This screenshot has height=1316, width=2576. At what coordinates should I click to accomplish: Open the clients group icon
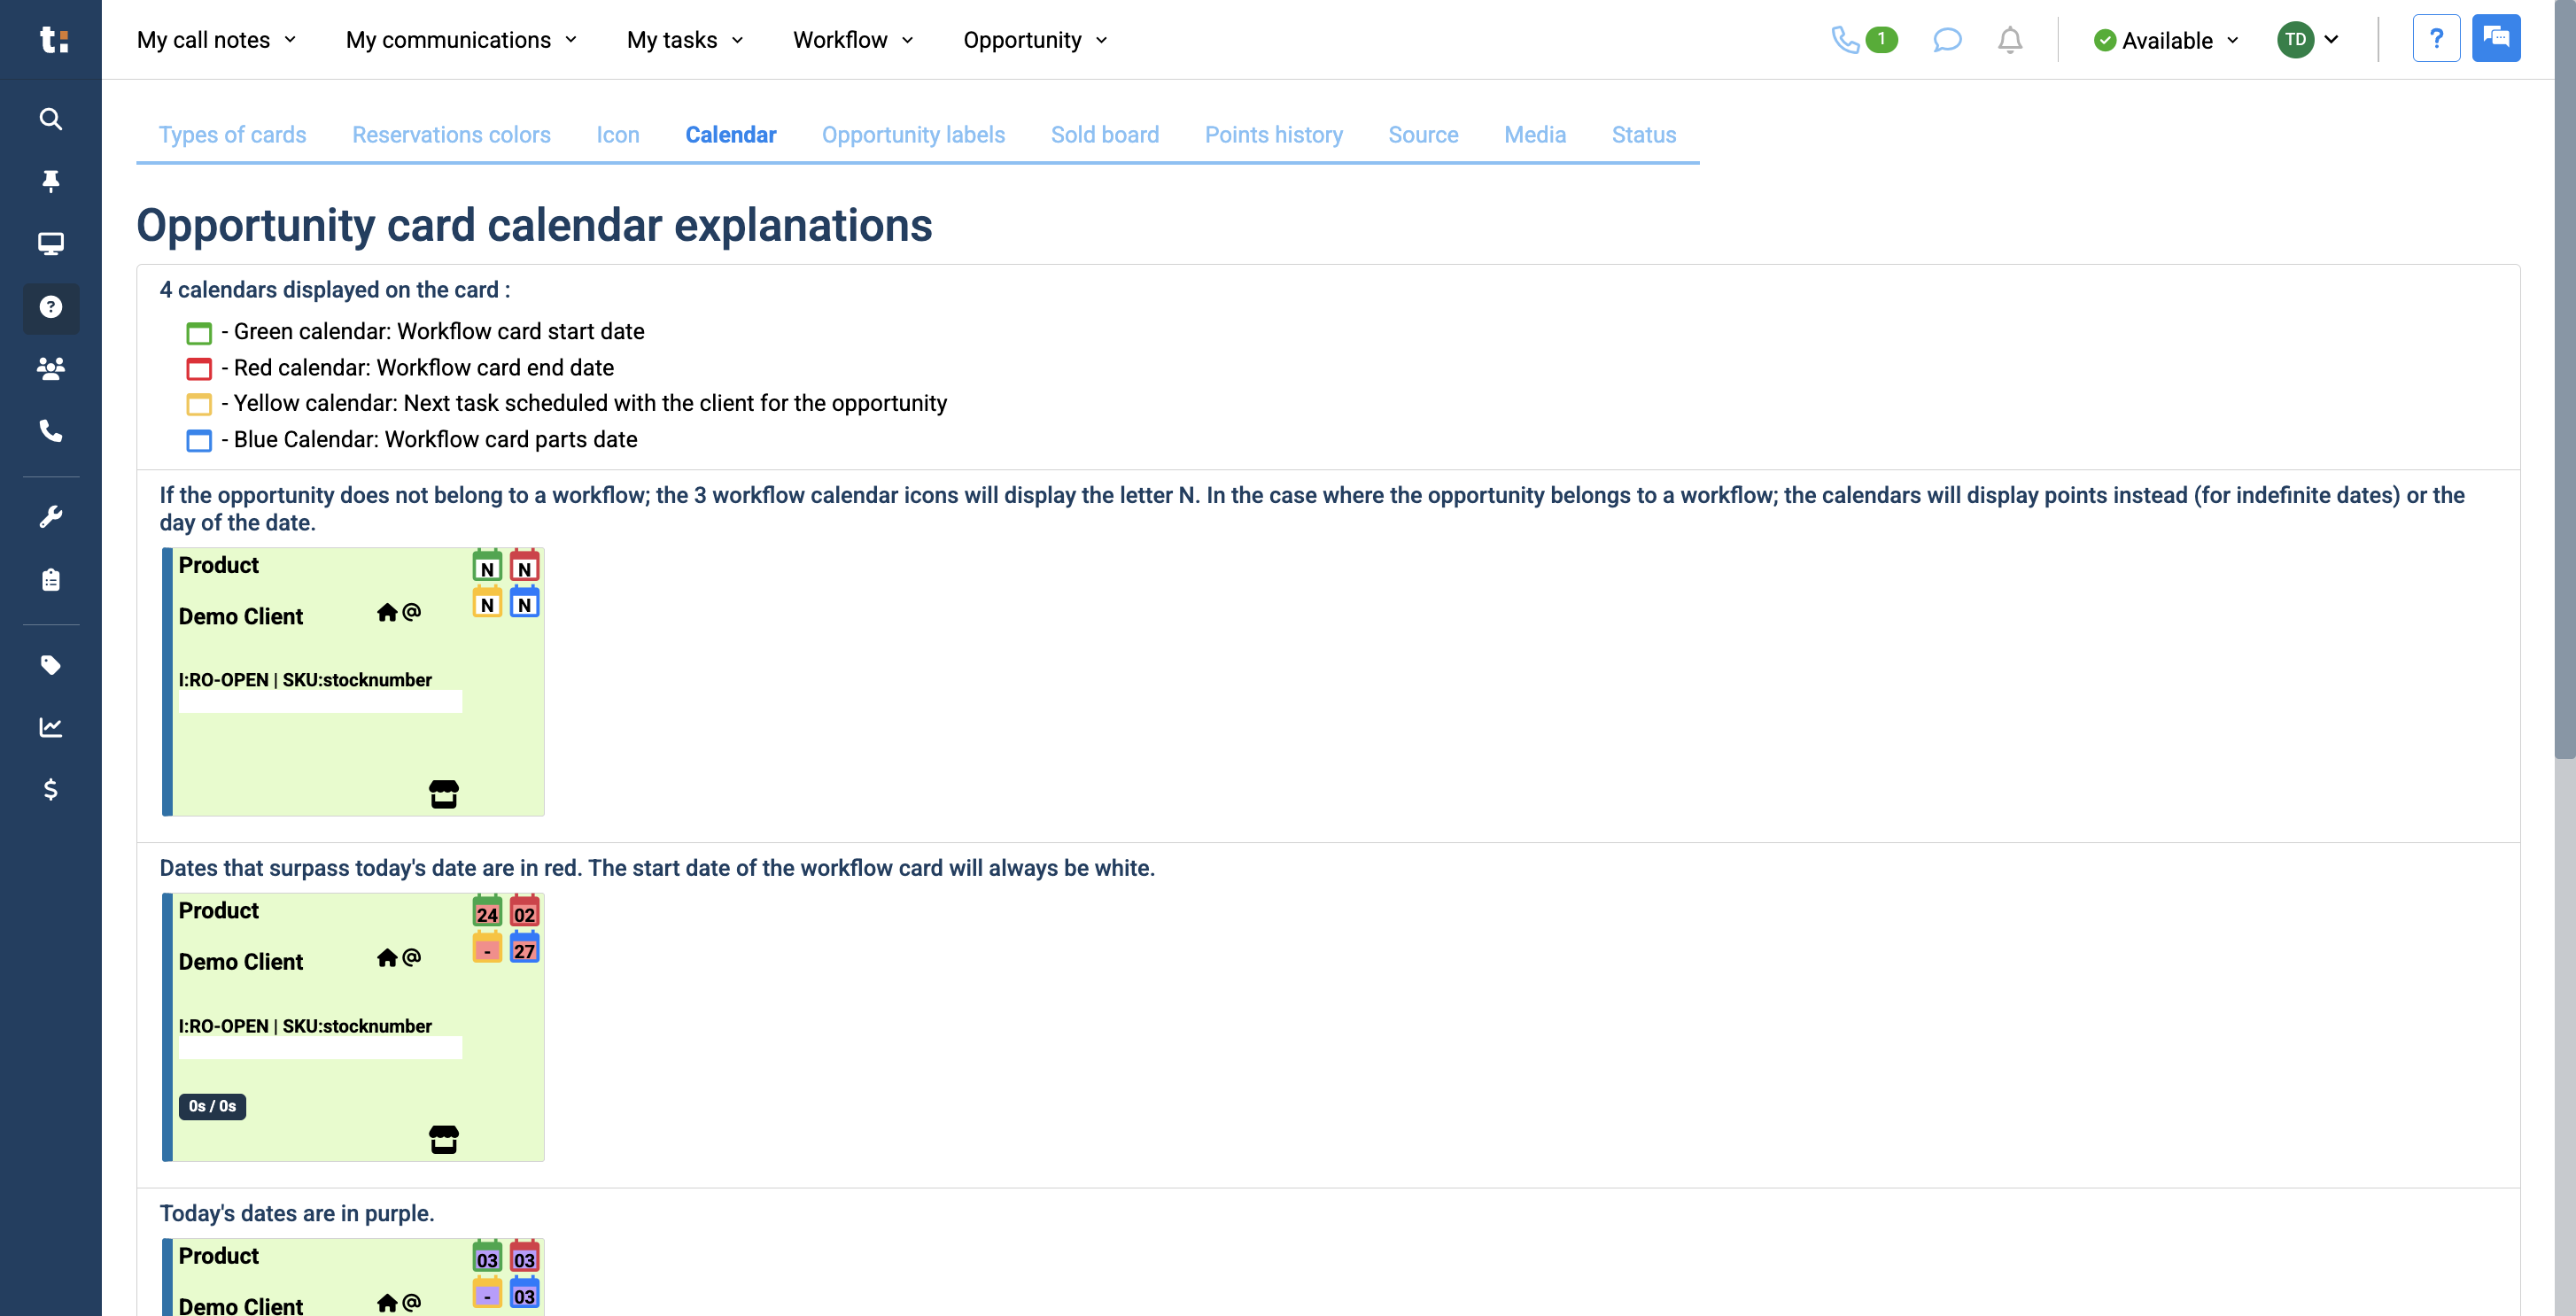tap(51, 369)
